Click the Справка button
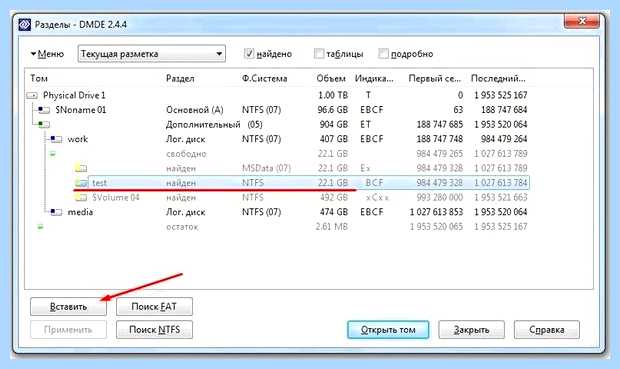Viewport: 620px width, 369px height. pyautogui.click(x=546, y=329)
